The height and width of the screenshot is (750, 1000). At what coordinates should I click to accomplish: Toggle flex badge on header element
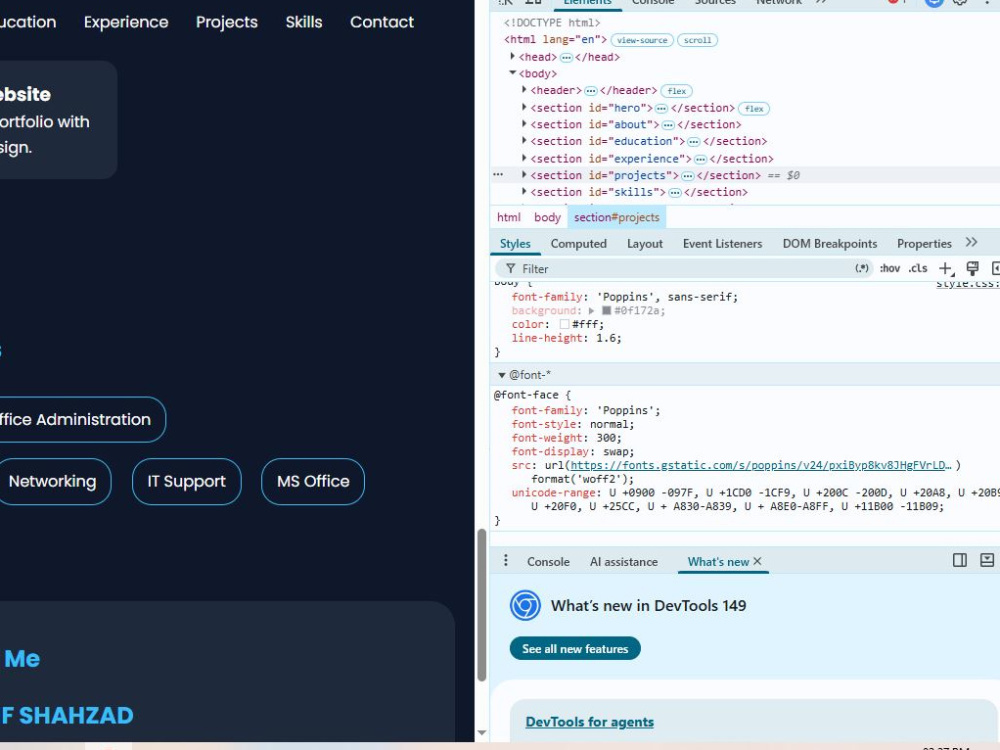(x=677, y=91)
